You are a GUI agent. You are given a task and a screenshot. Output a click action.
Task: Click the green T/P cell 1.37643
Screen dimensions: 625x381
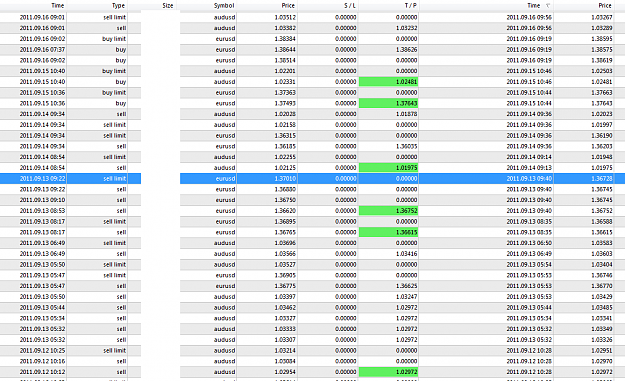coord(388,103)
